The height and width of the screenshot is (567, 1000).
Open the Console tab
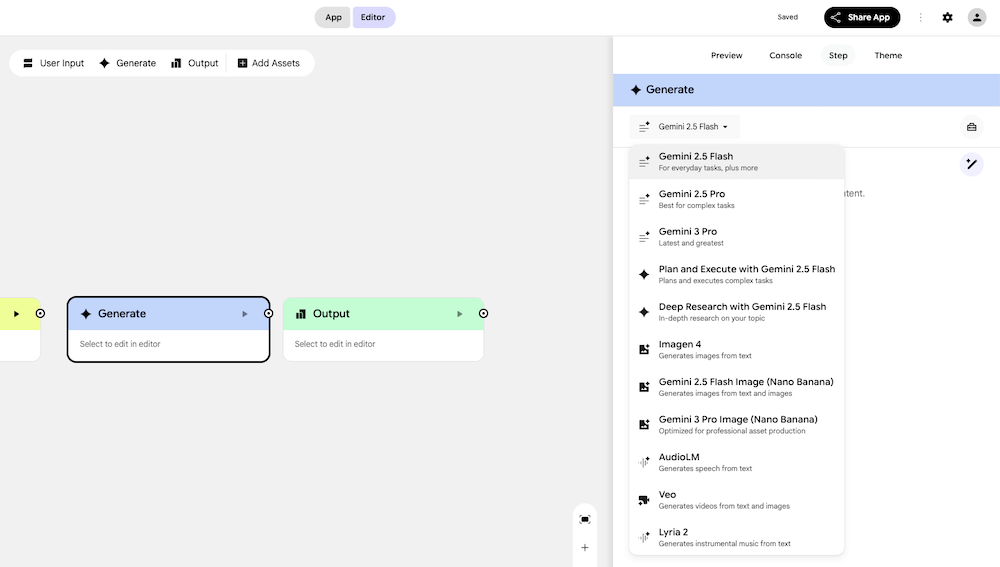[785, 55]
